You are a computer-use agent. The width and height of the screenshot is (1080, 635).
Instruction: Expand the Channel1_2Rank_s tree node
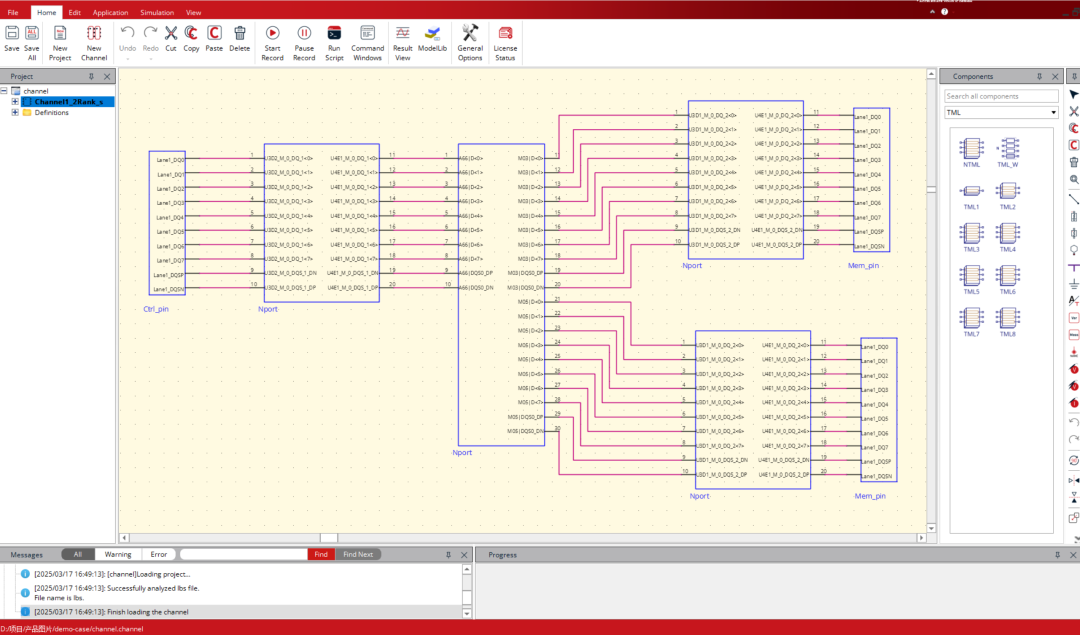click(x=15, y=102)
